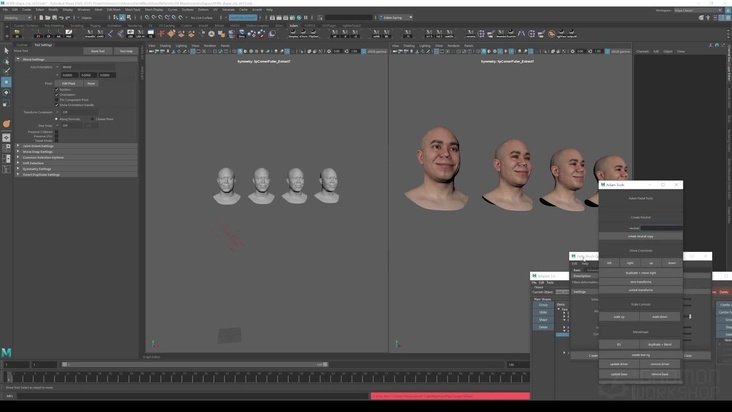Click the zero transforms button

coord(640,282)
